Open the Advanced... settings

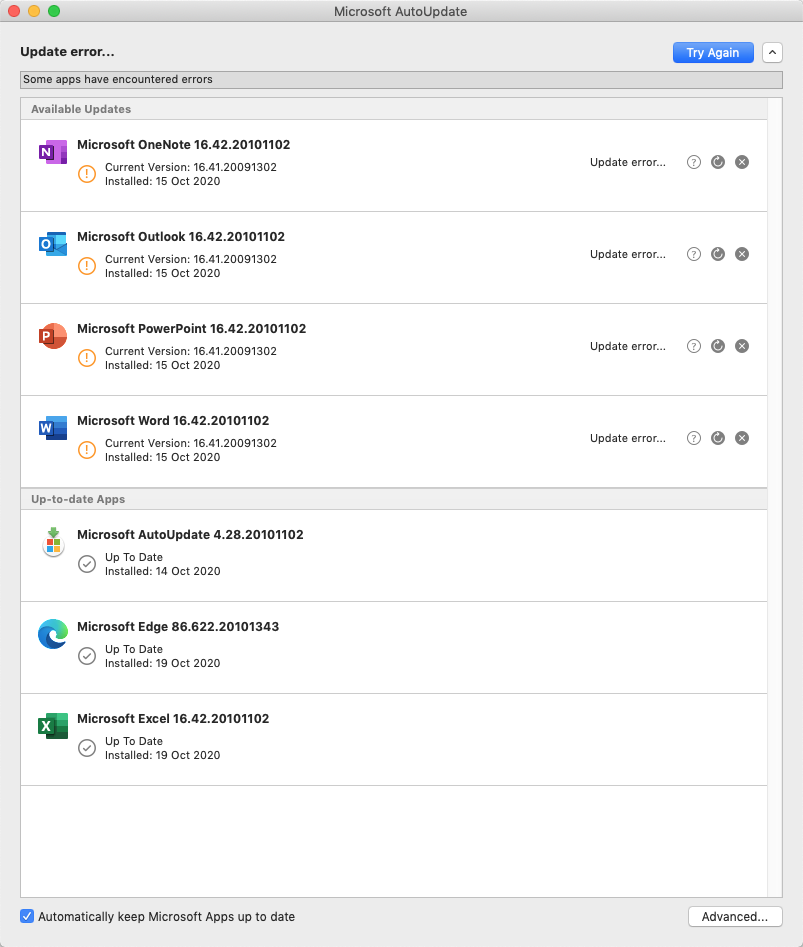coord(735,916)
